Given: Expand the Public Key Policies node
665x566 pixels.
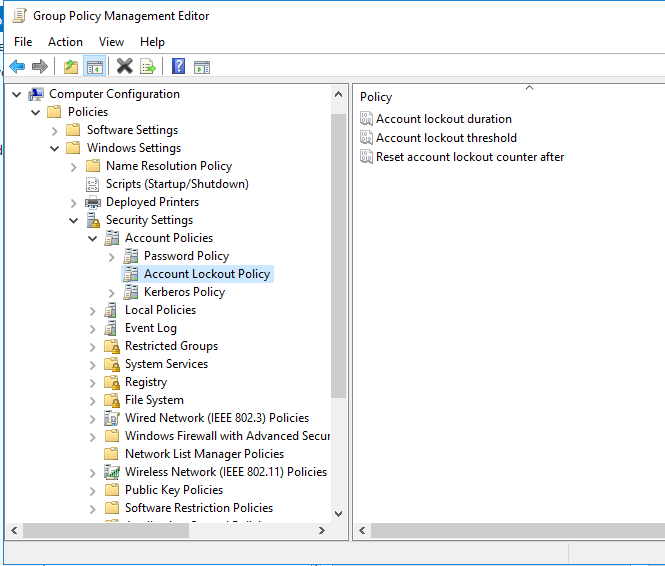Looking at the screenshot, I should (x=92, y=491).
